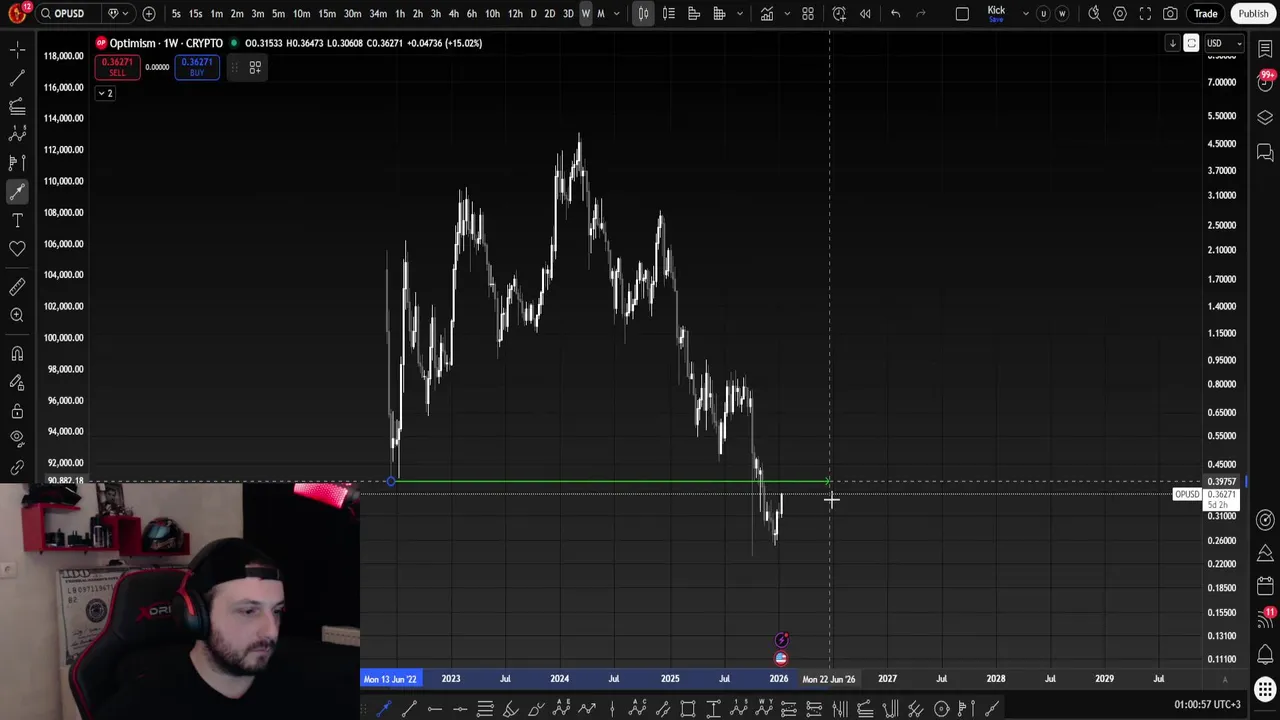Open the Fibonacci tools in left sidebar
This screenshot has height=720, width=1280.
click(x=17, y=105)
